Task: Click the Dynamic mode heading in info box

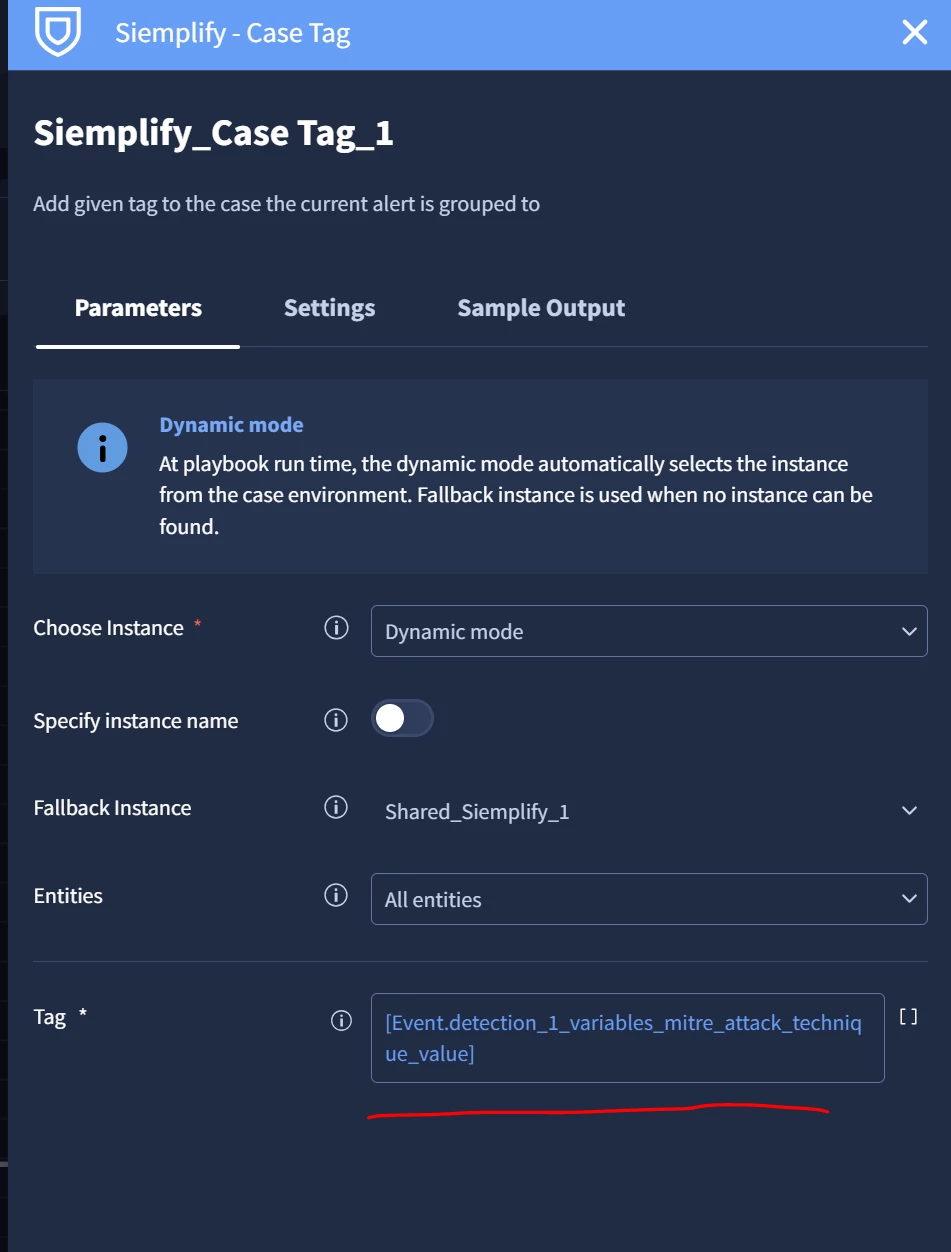Action: click(231, 425)
